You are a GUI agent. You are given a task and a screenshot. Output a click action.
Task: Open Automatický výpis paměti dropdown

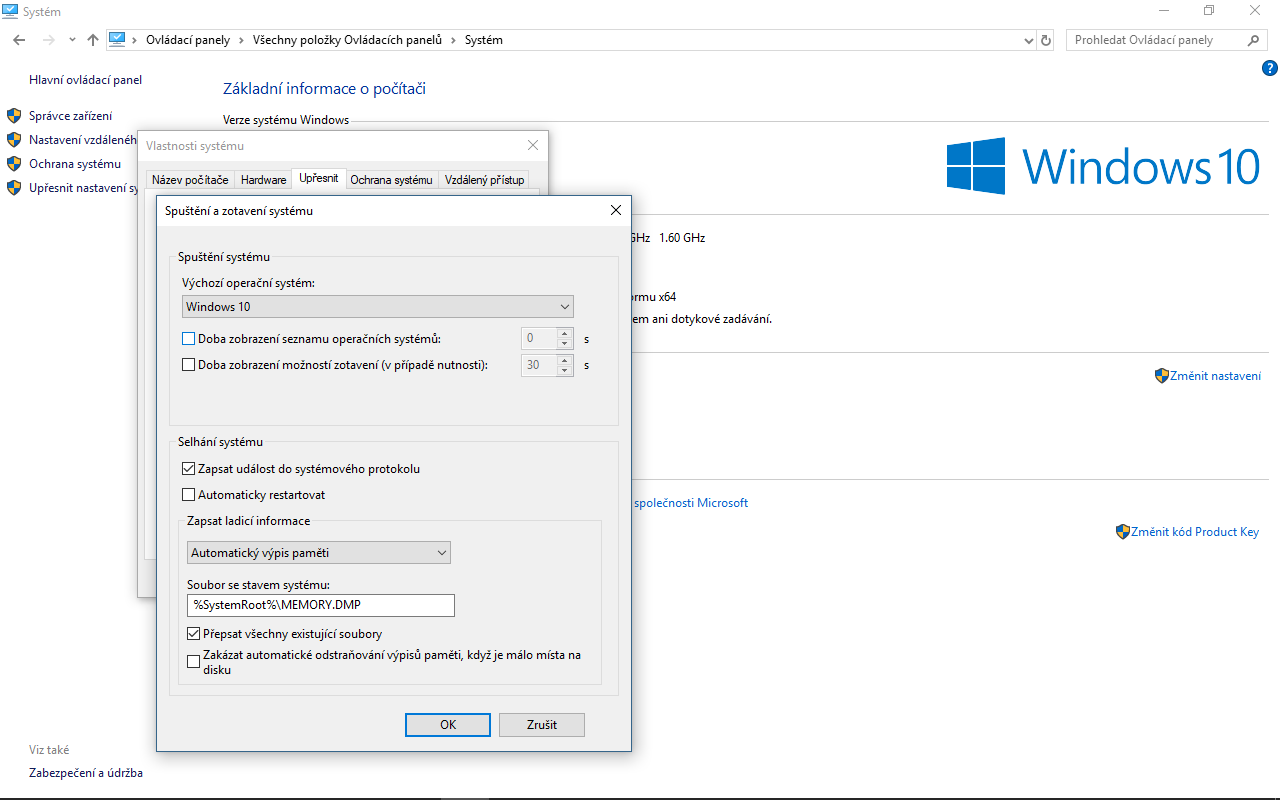[x=319, y=552]
